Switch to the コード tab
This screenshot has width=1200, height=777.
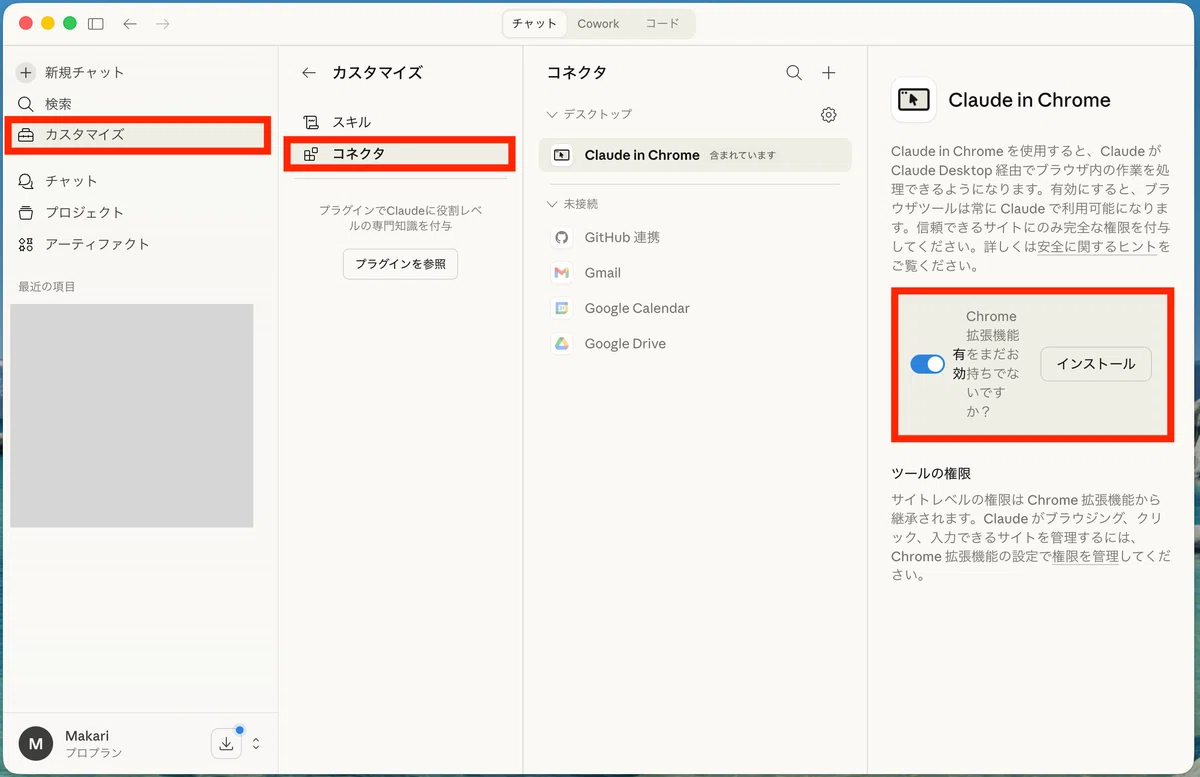(662, 23)
